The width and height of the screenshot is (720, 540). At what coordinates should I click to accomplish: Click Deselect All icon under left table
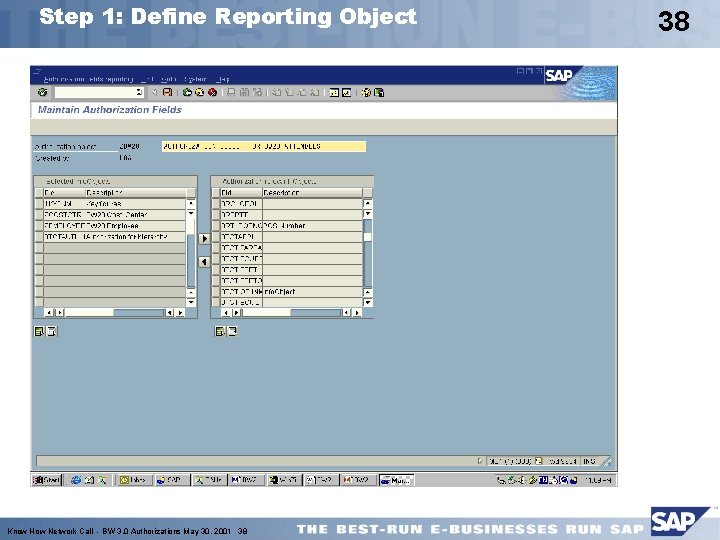click(51, 331)
